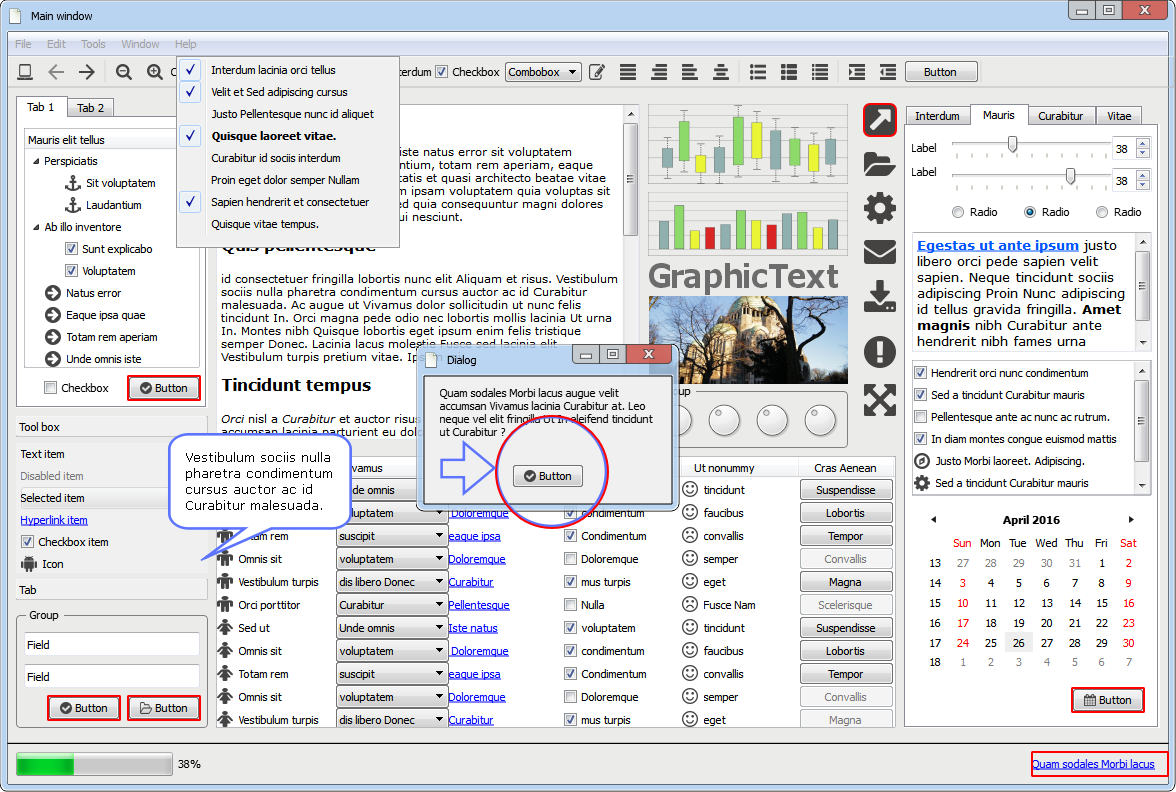Viewport: 1176px width, 792px height.
Task: Uncheck Hendrerit orci nunc condimentum
Action: [920, 373]
